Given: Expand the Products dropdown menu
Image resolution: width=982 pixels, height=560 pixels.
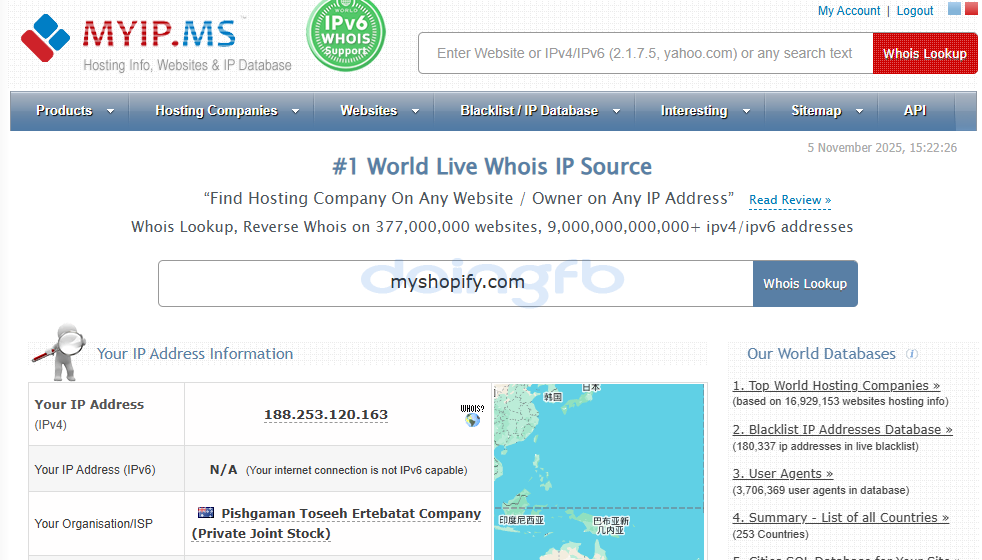Looking at the screenshot, I should click(75, 111).
